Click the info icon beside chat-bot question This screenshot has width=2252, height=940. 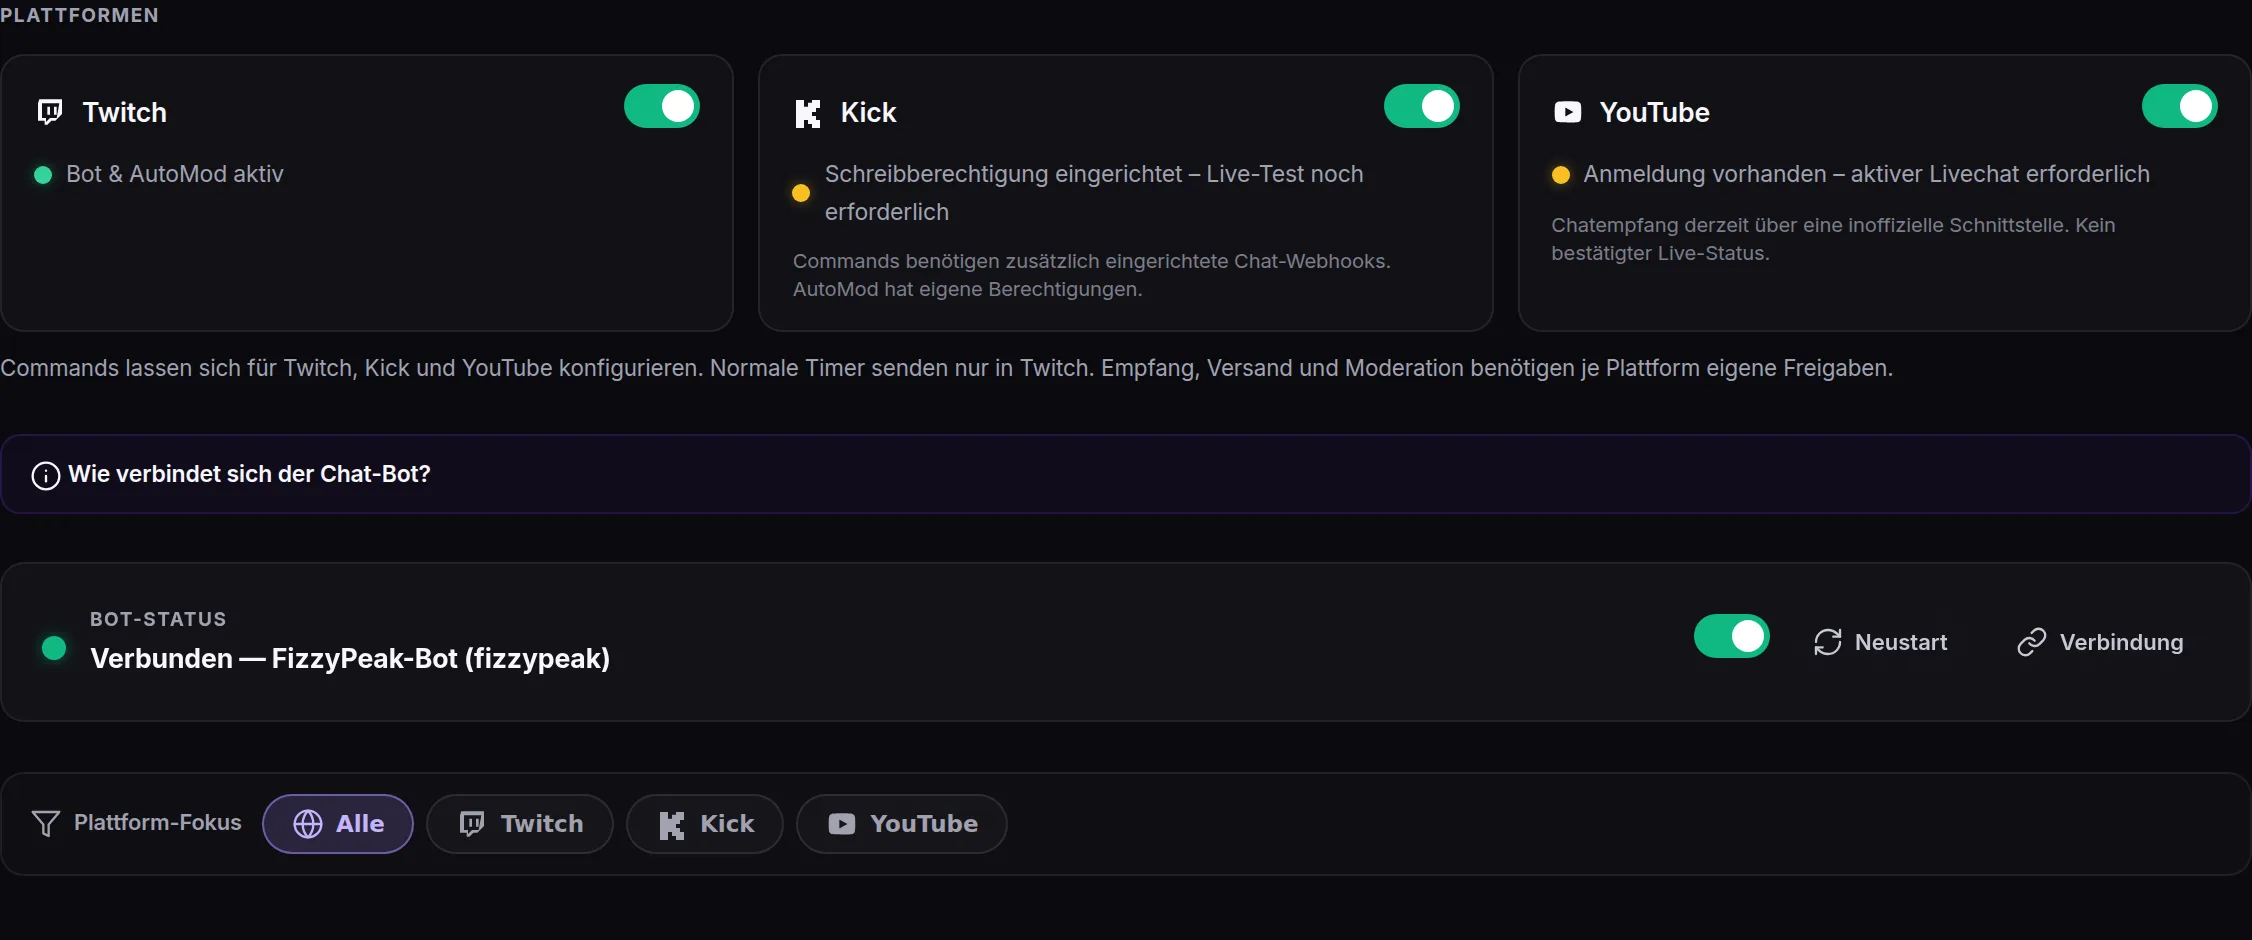pos(46,475)
